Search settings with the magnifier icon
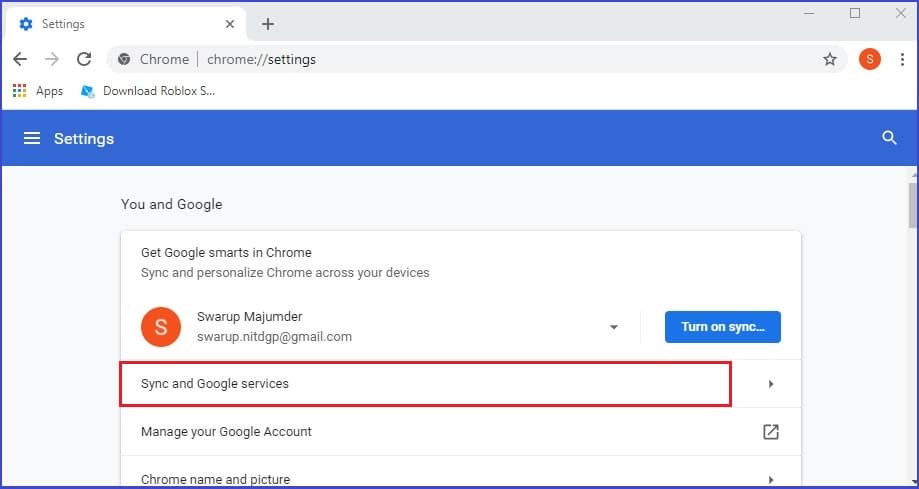The width and height of the screenshot is (919, 489). tap(889, 138)
